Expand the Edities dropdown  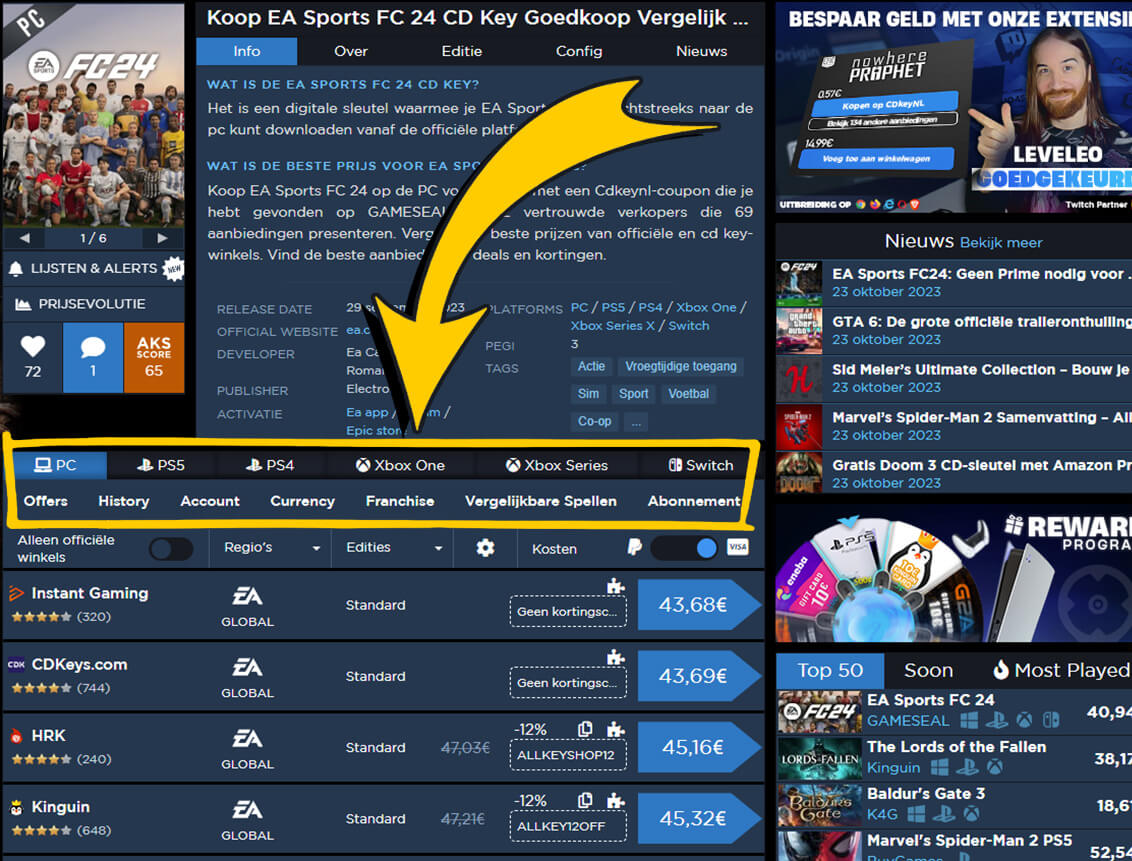(393, 548)
